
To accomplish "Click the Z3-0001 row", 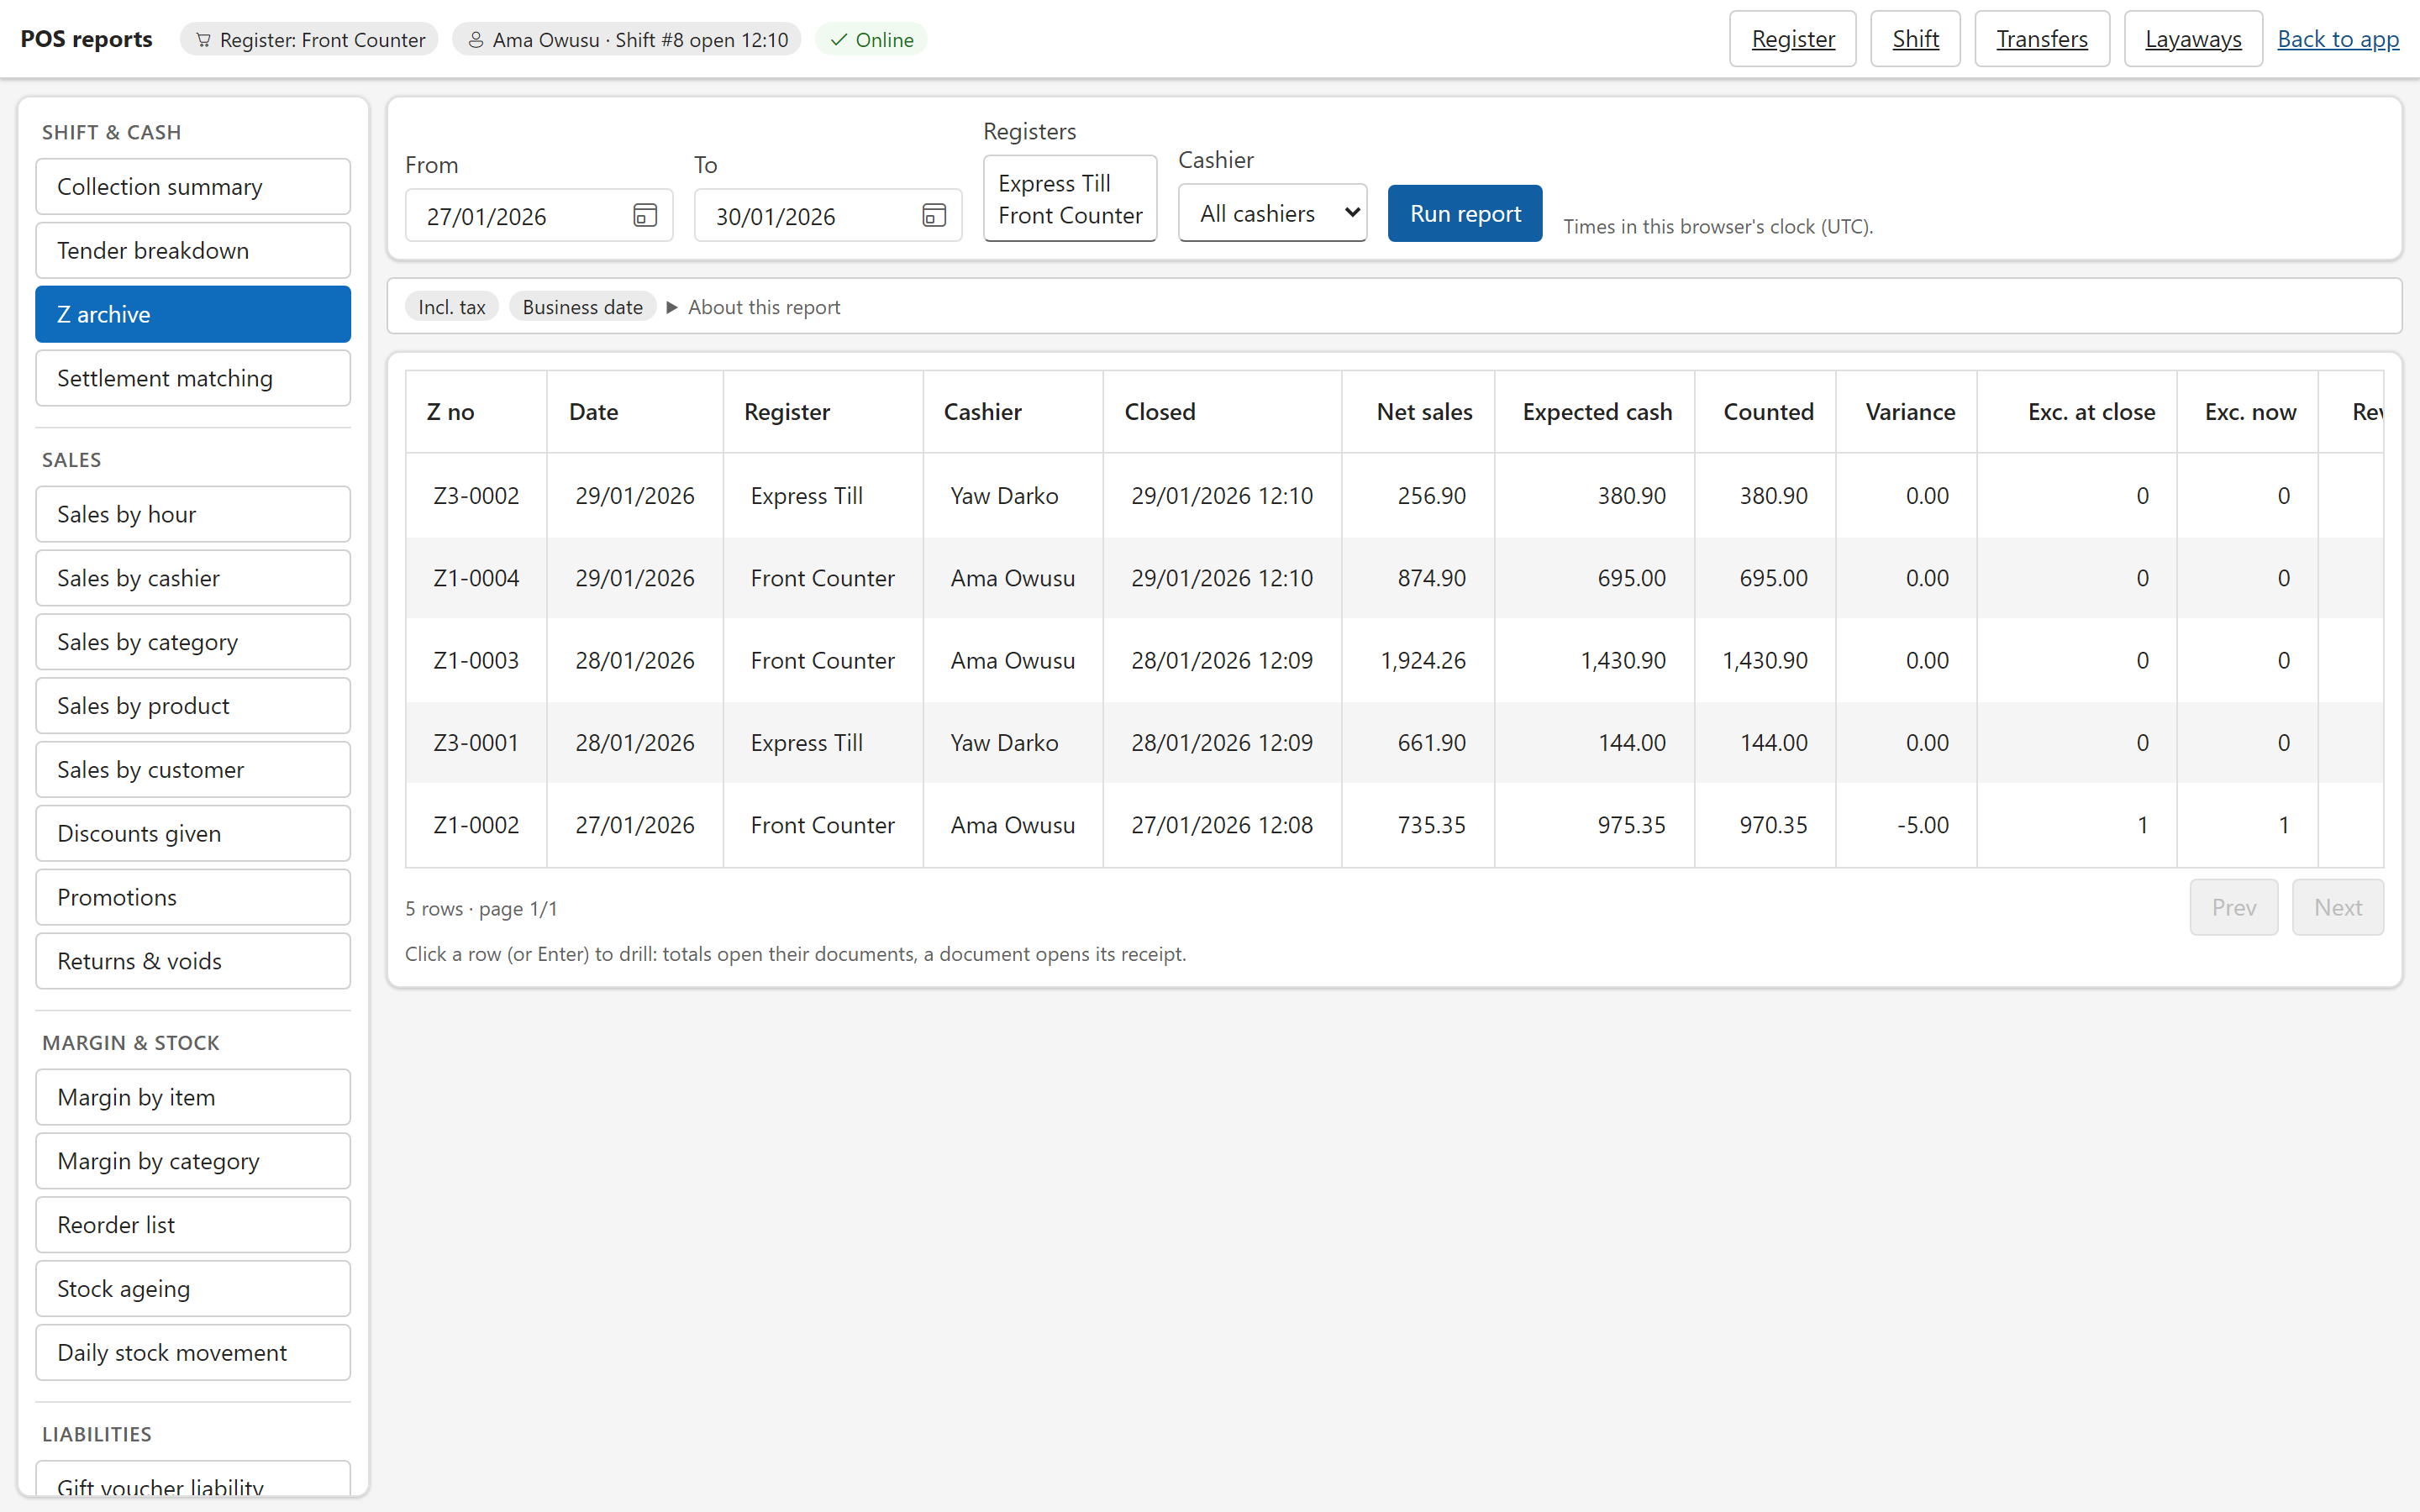I will tap(1394, 743).
